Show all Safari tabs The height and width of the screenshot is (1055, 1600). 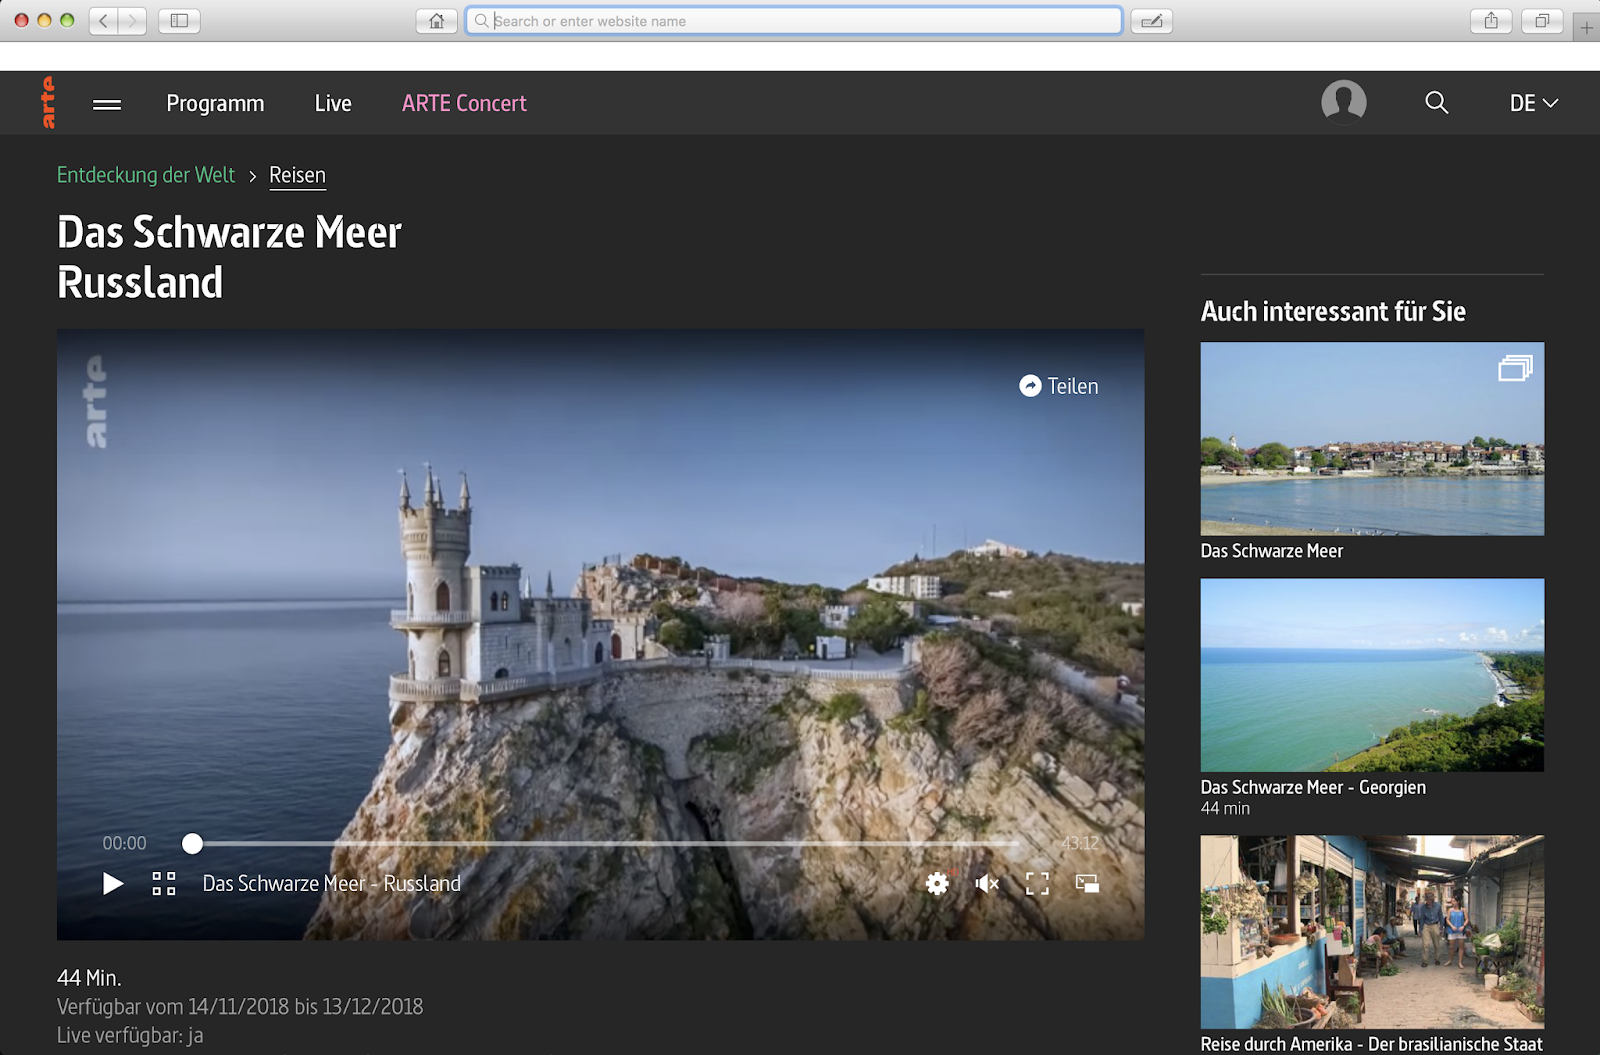(x=1542, y=21)
